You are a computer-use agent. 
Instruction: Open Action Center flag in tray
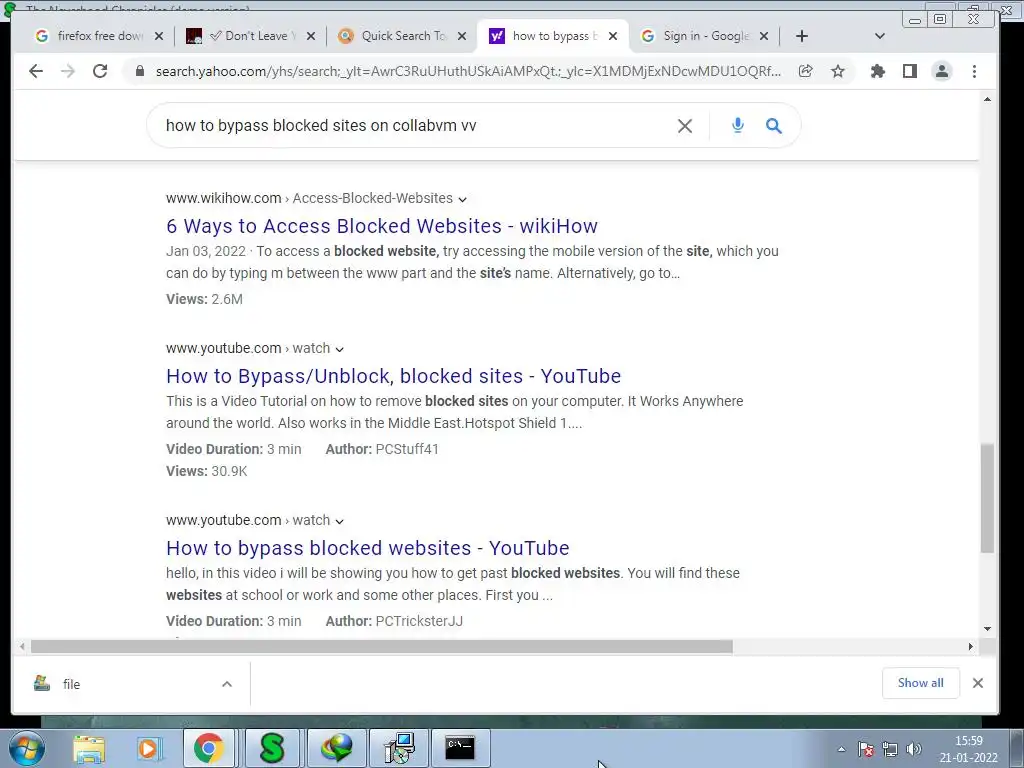pyautogui.click(x=866, y=749)
